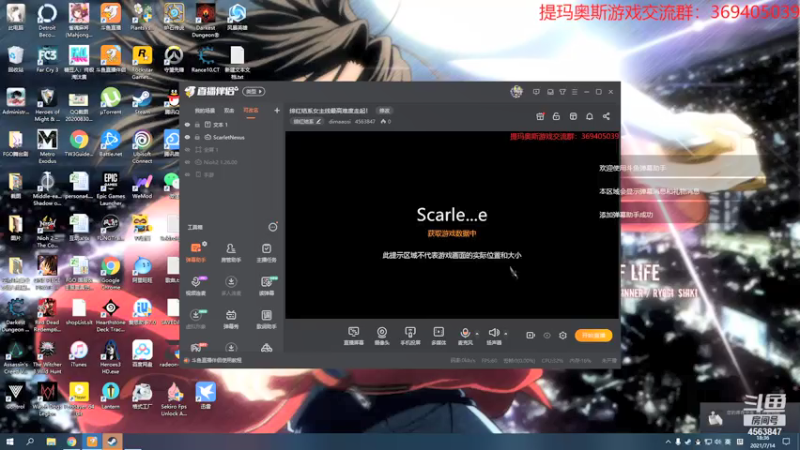Show the hidden 全屏 1 source
The image size is (800, 450).
pos(187,150)
